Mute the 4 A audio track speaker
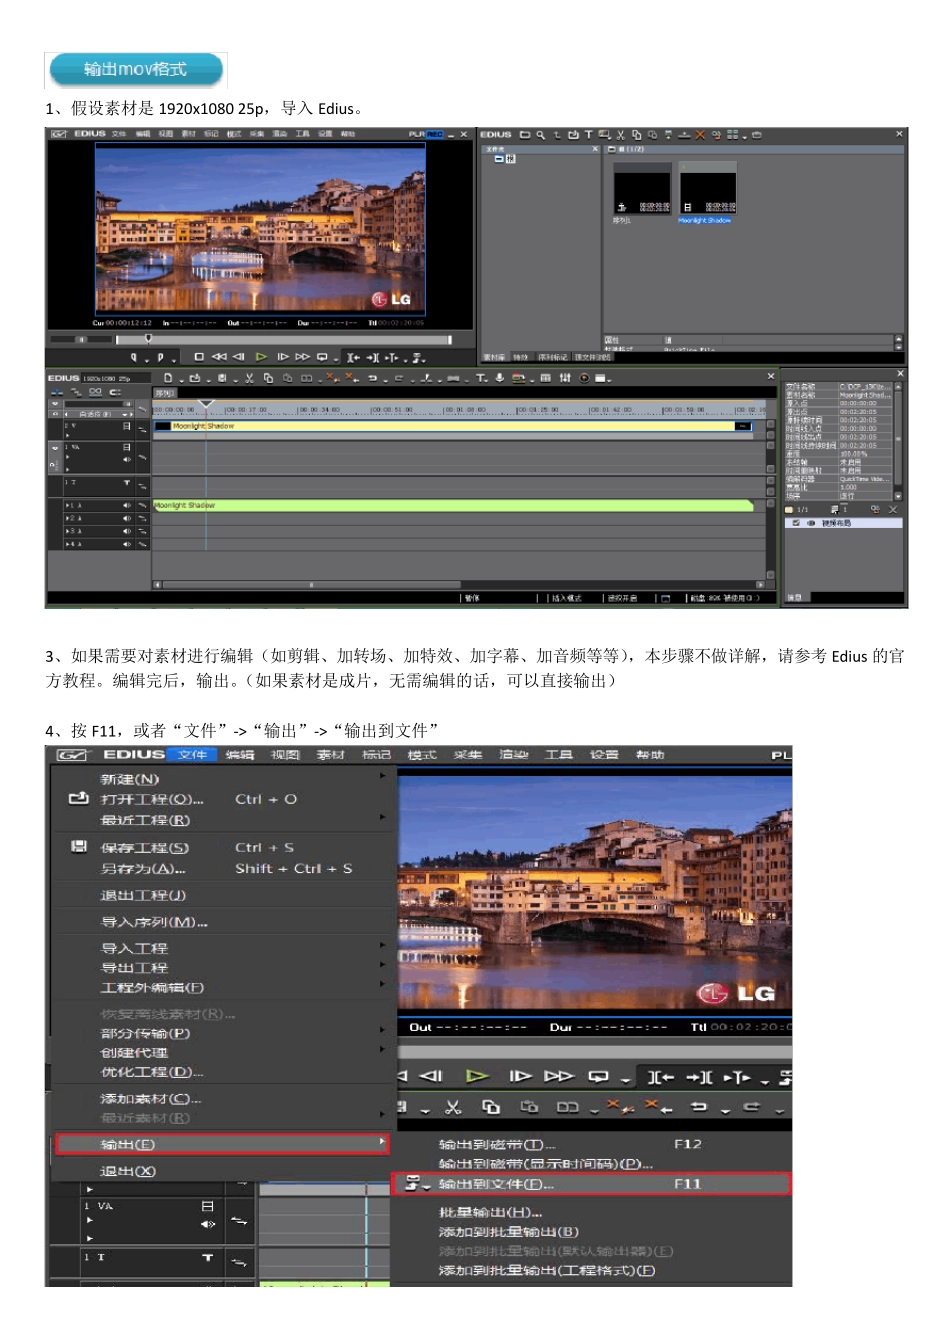This screenshot has width=950, height=1344. pos(126,544)
